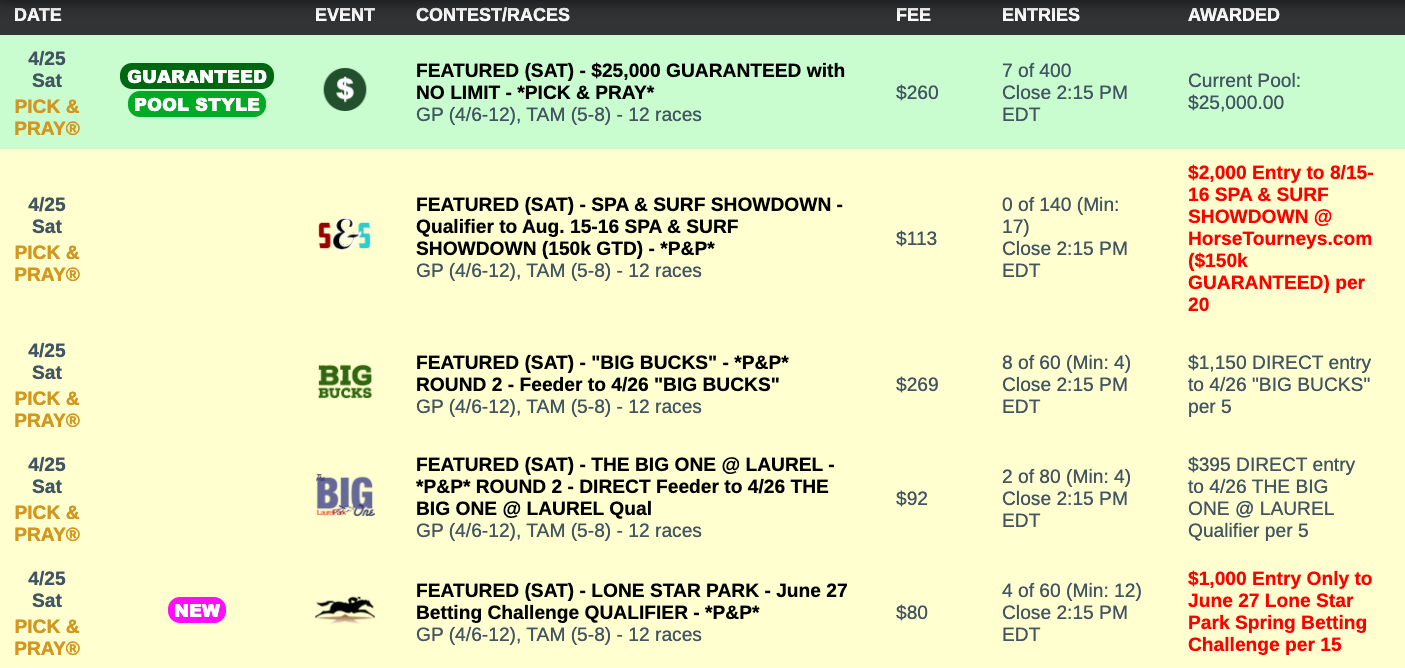The image size is (1405, 668).
Task: Click the green GUARANTEED badge
Action: 197,77
